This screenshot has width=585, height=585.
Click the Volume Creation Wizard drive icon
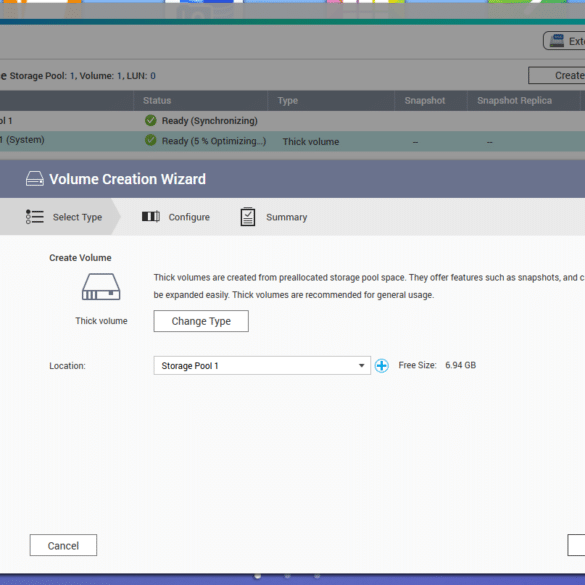pyautogui.click(x=35, y=179)
